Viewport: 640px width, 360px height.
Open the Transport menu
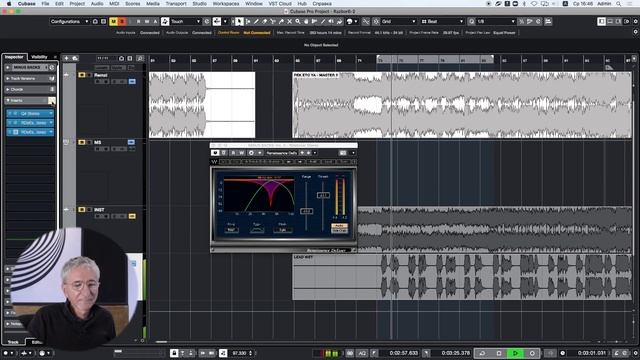click(176, 4)
